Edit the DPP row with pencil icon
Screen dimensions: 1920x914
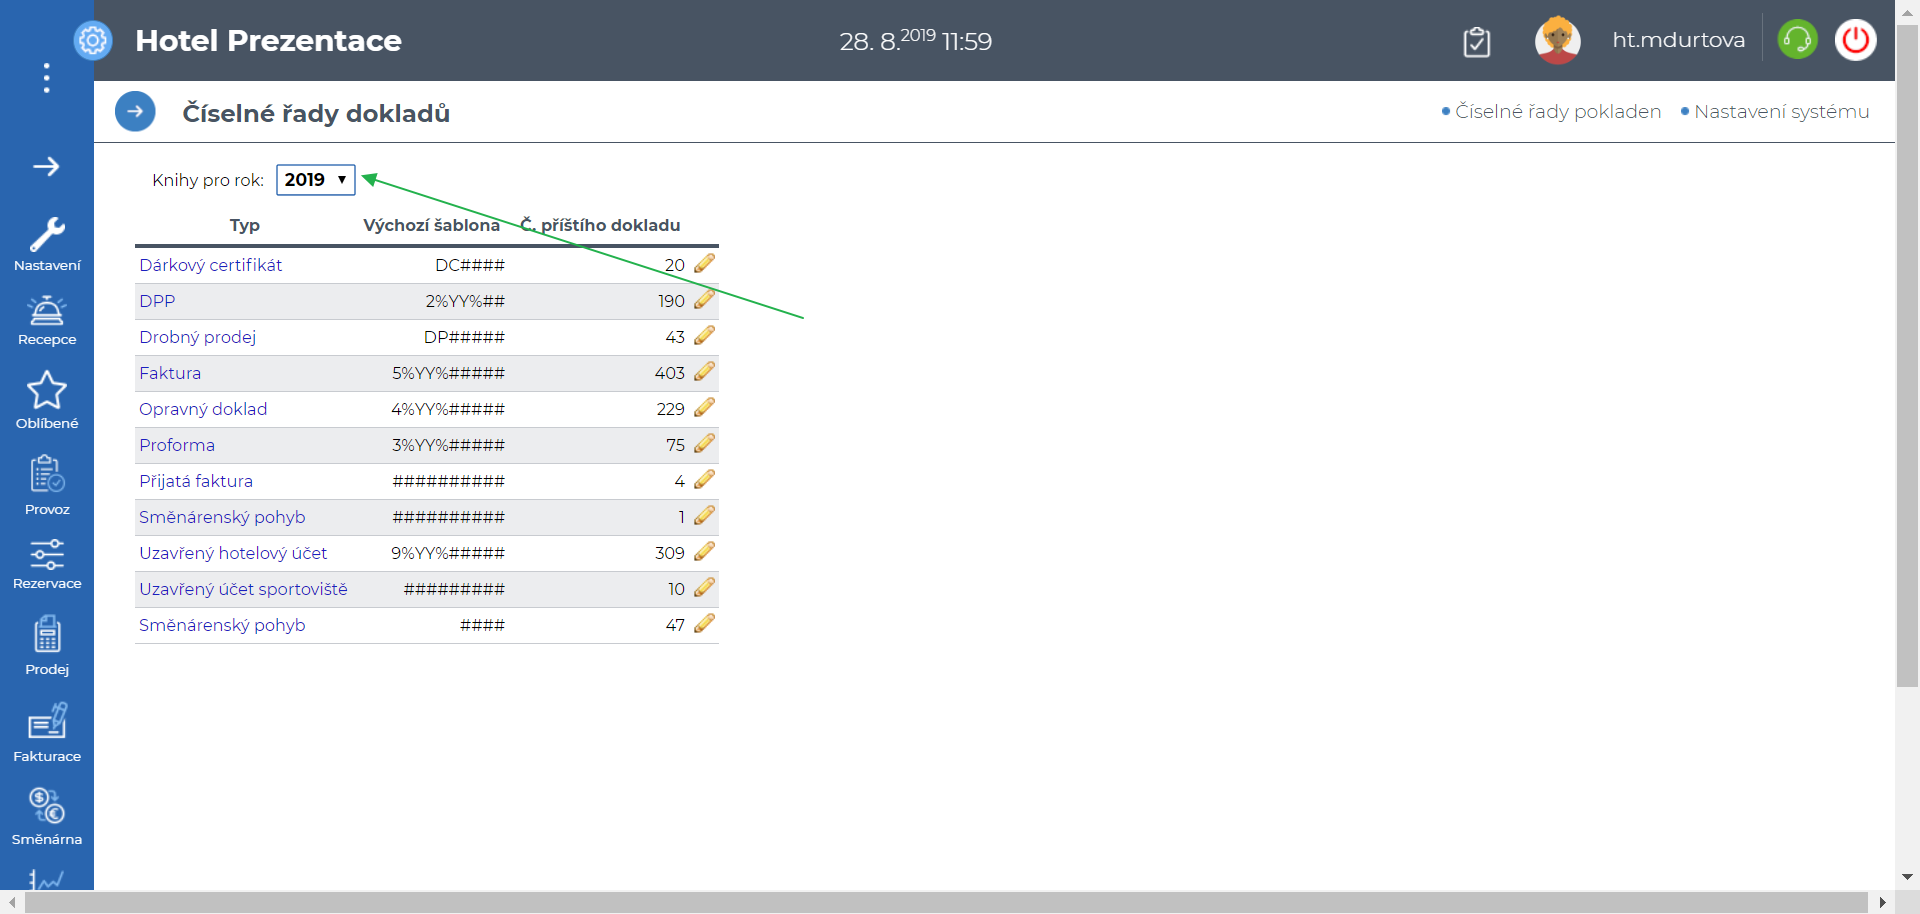tap(704, 299)
